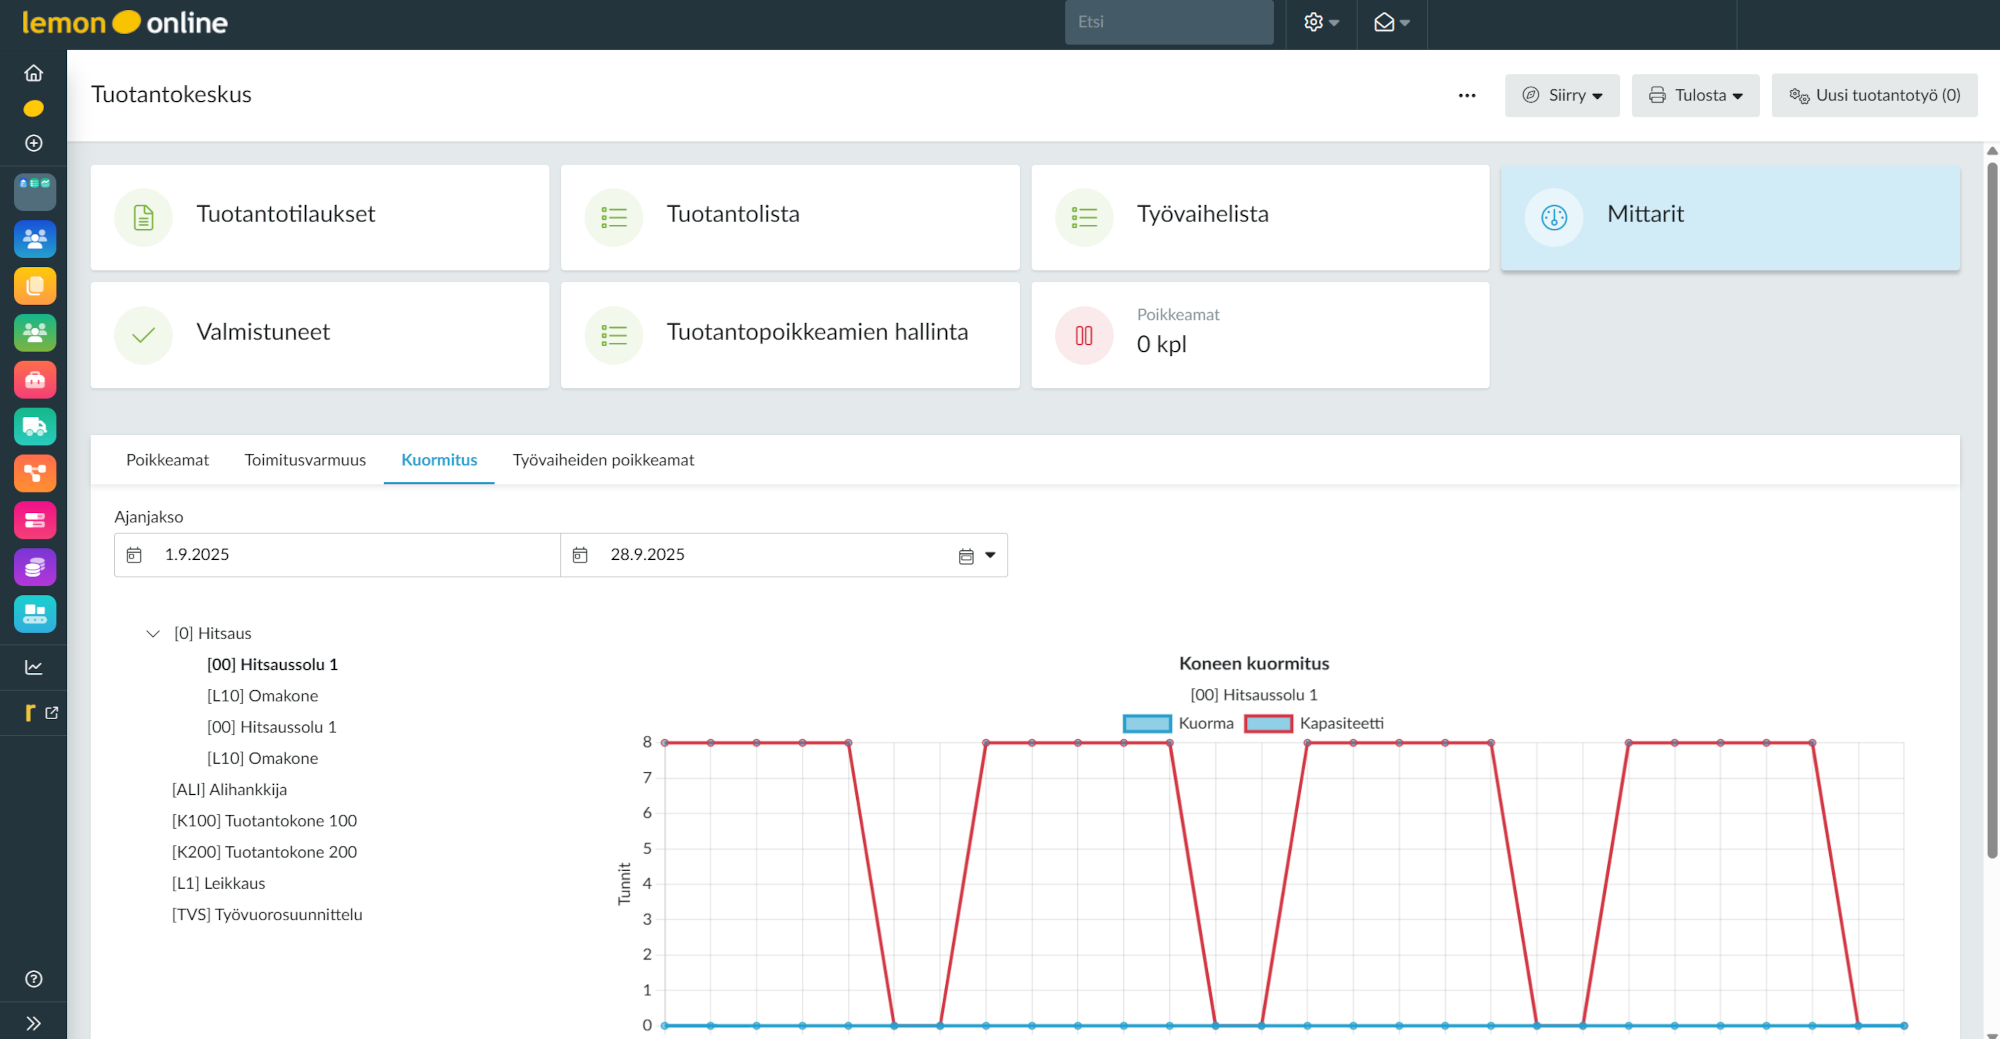Select the delivery truck icon in the sidebar
This screenshot has height=1039, width=2000.
click(x=35, y=426)
